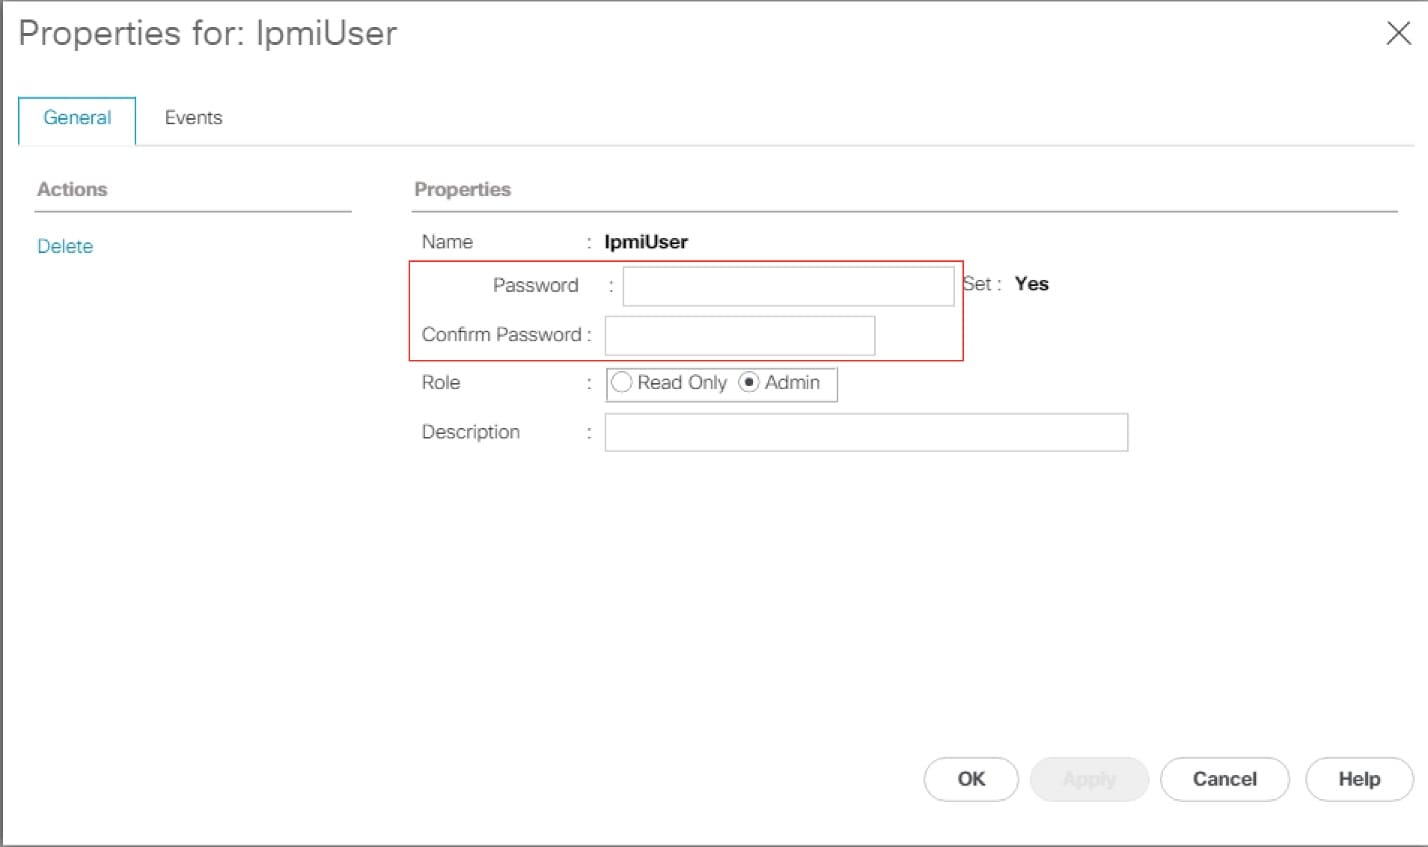Close the IpmiUser properties dialog

1398,33
